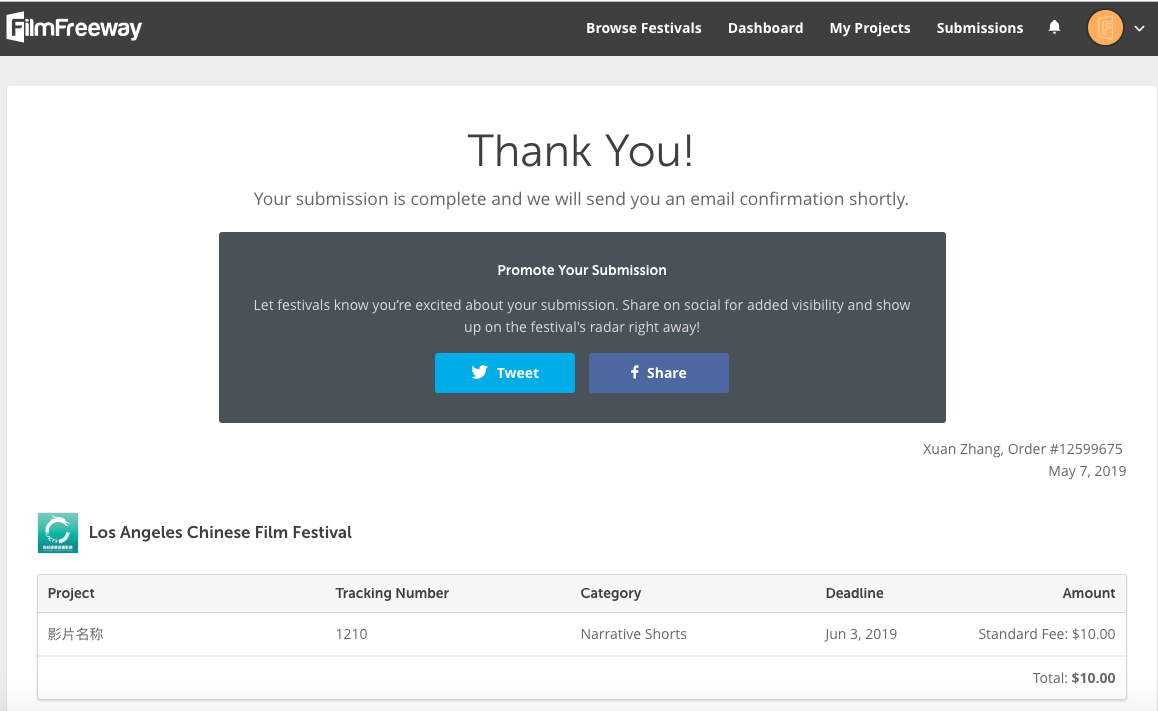Click Total: $10.00 row
Screen dimensions: 1158x711
[x=582, y=678]
